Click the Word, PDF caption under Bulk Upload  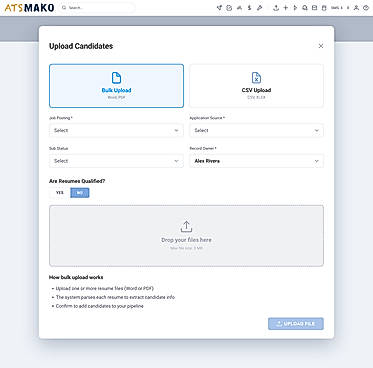pyautogui.click(x=116, y=97)
